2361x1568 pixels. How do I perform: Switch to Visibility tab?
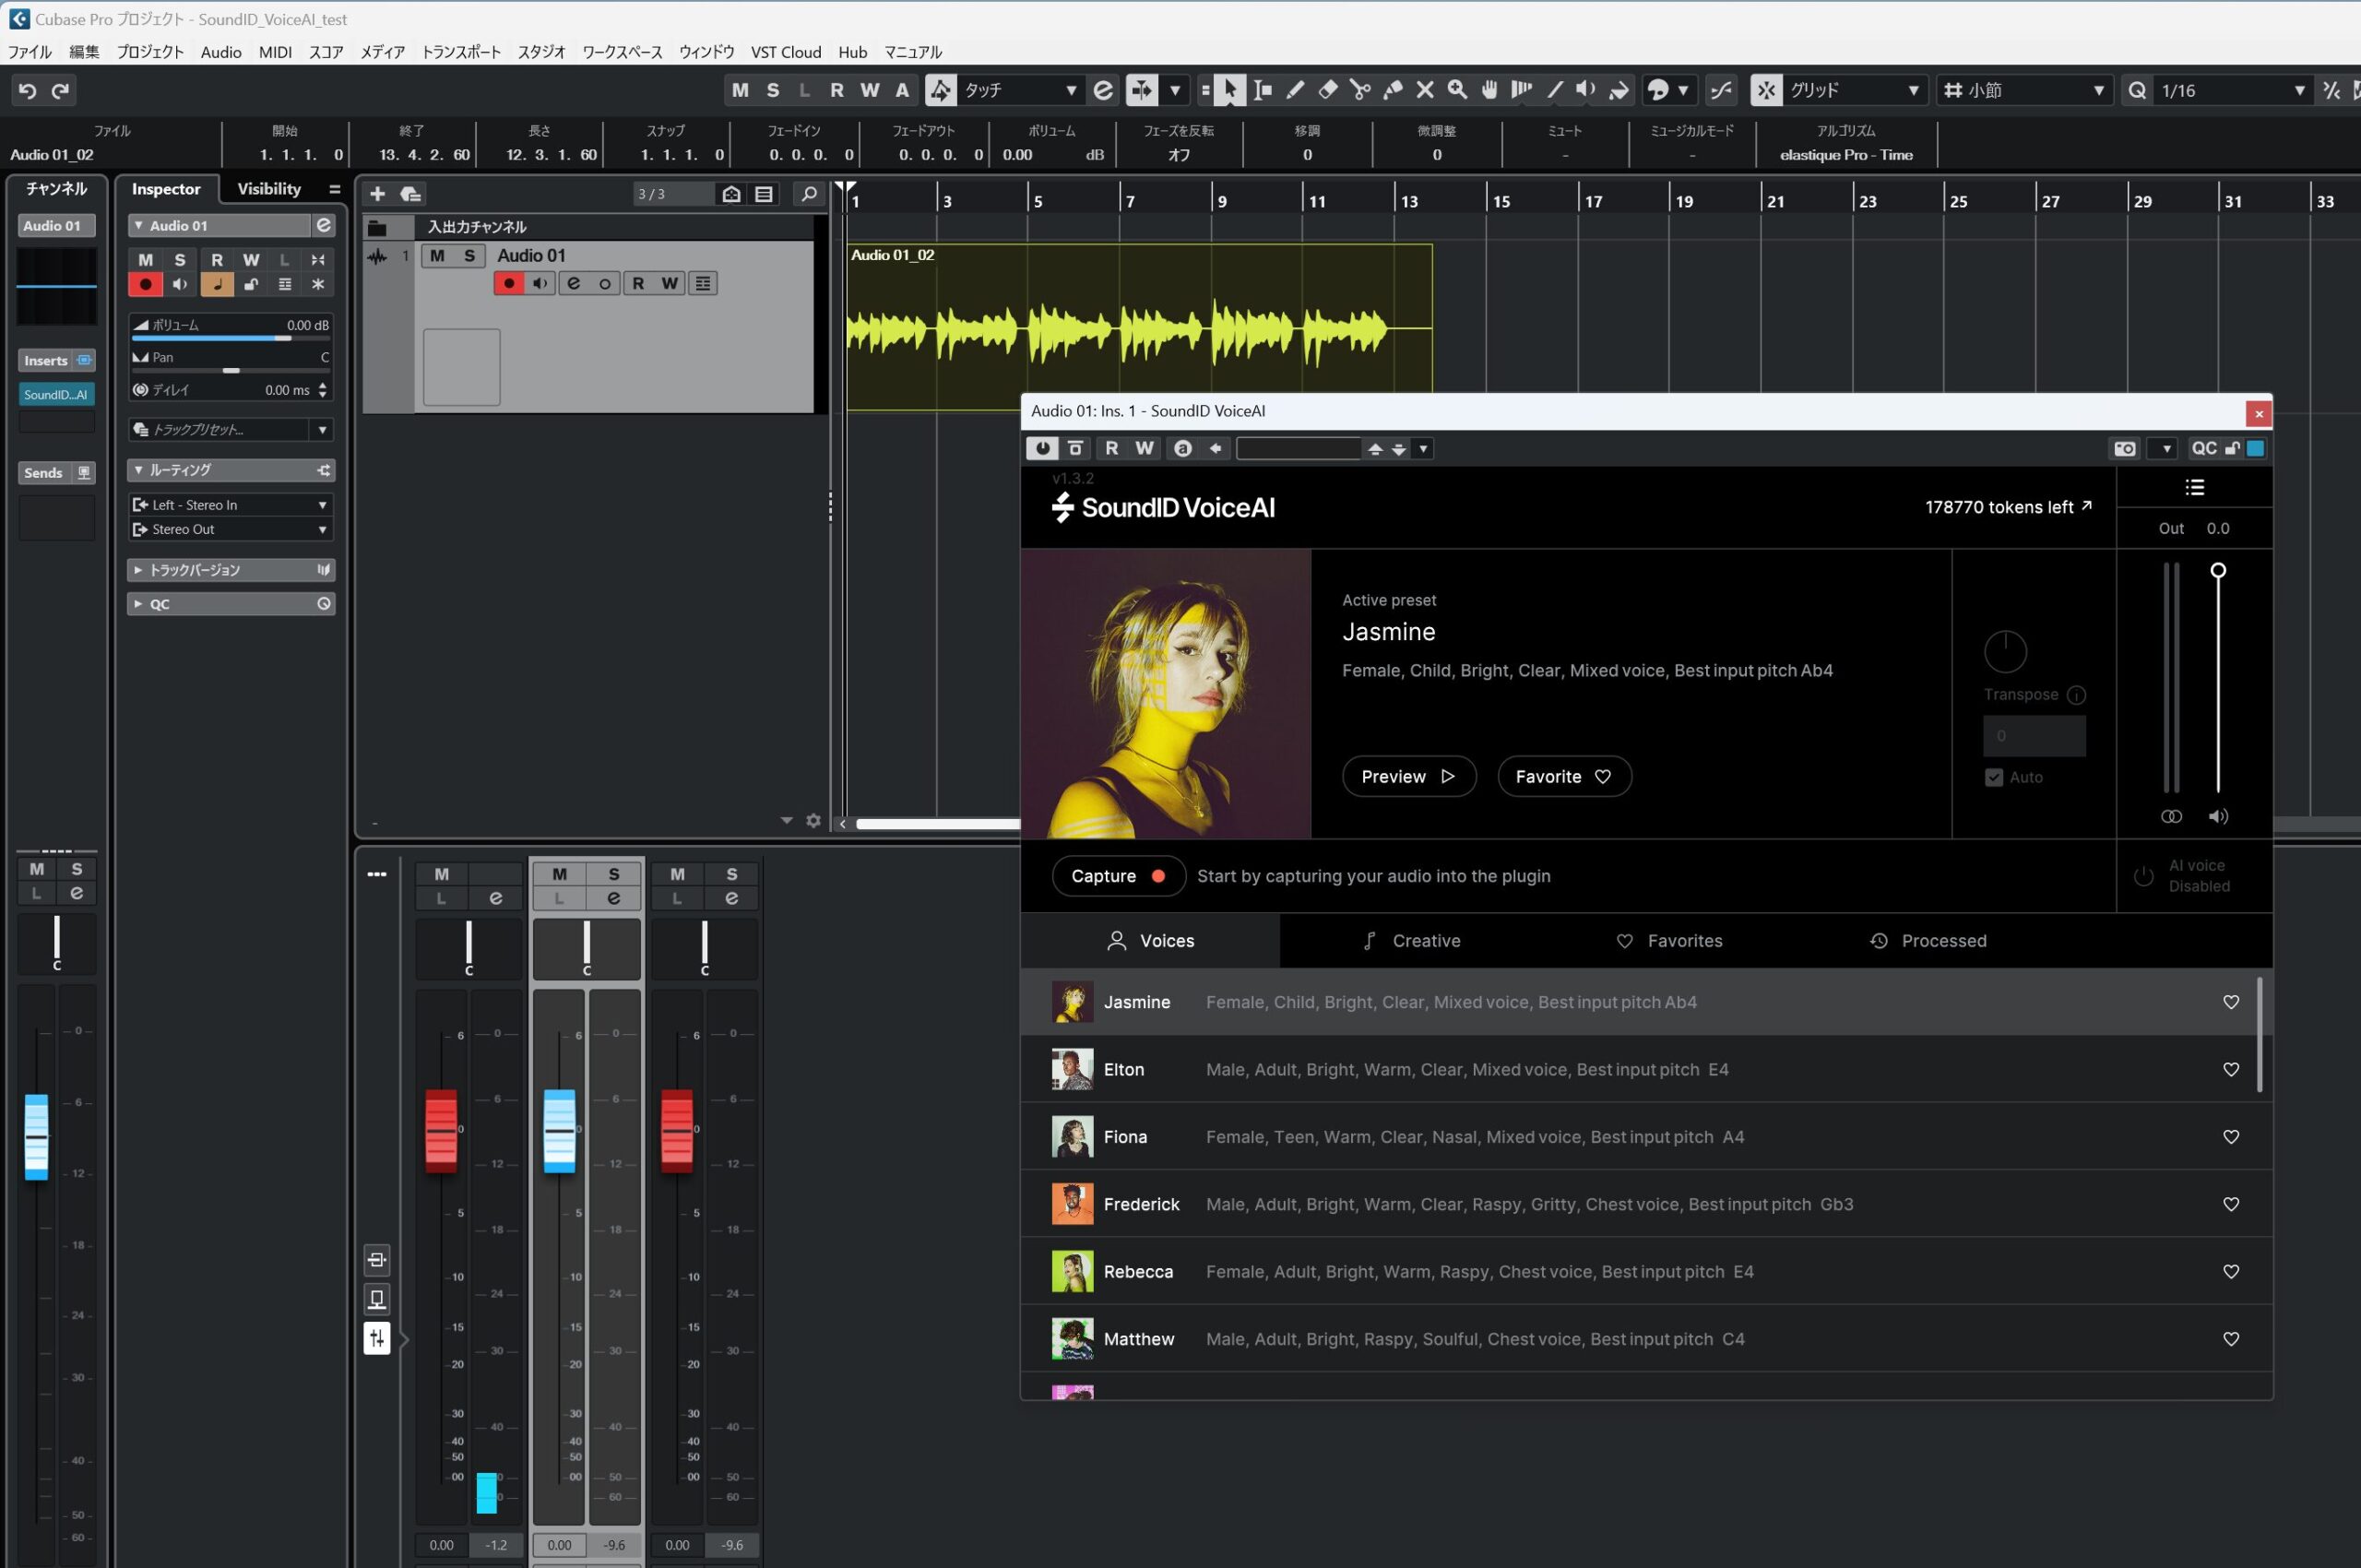[269, 189]
